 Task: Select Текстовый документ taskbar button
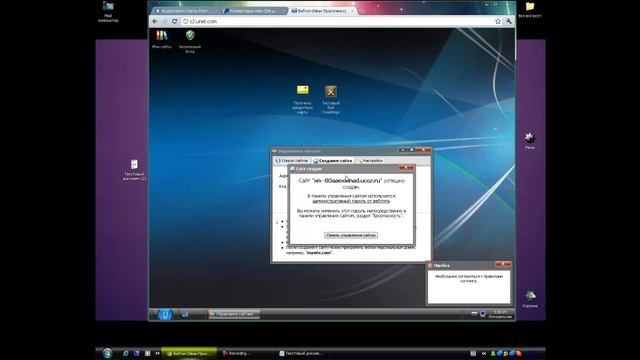point(304,353)
